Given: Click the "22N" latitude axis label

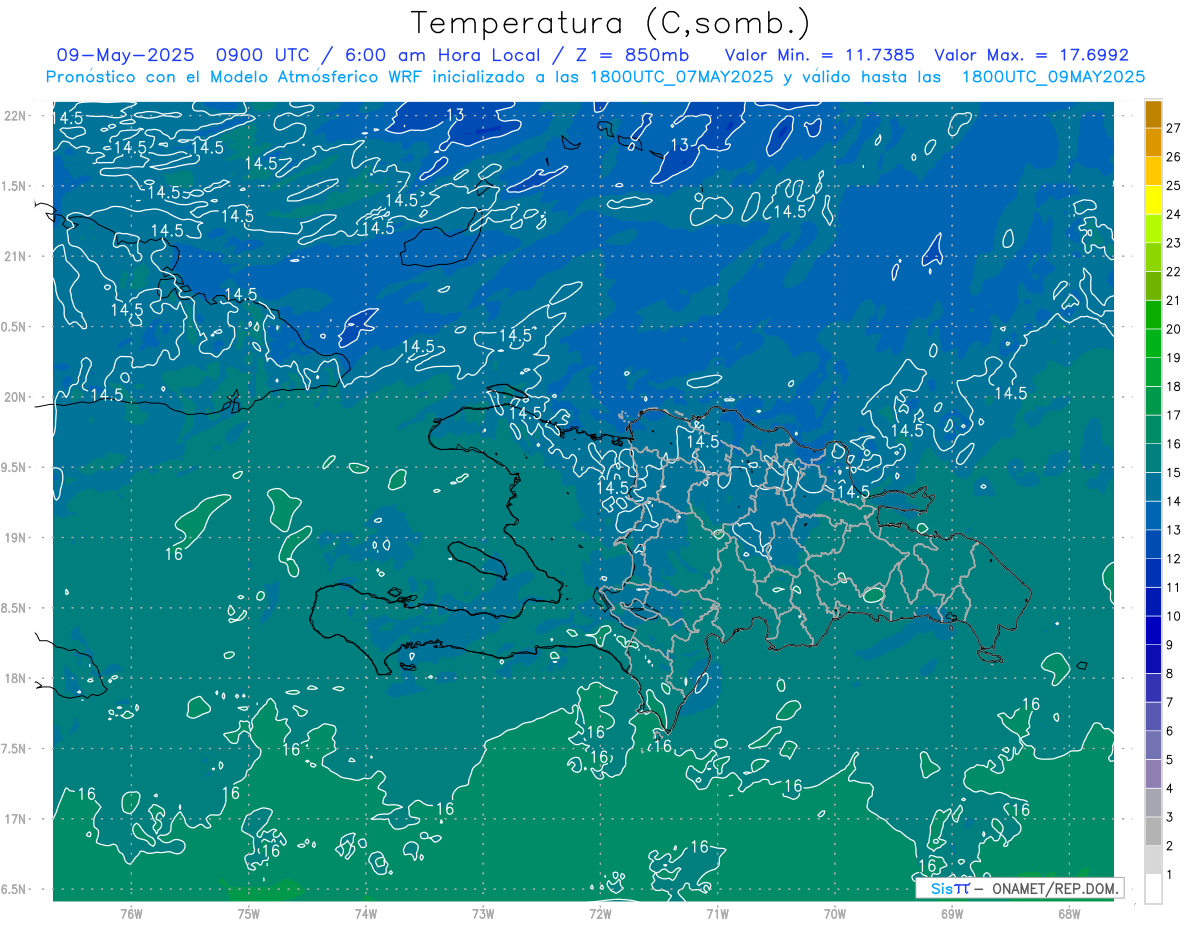Looking at the screenshot, I should coord(14,115).
